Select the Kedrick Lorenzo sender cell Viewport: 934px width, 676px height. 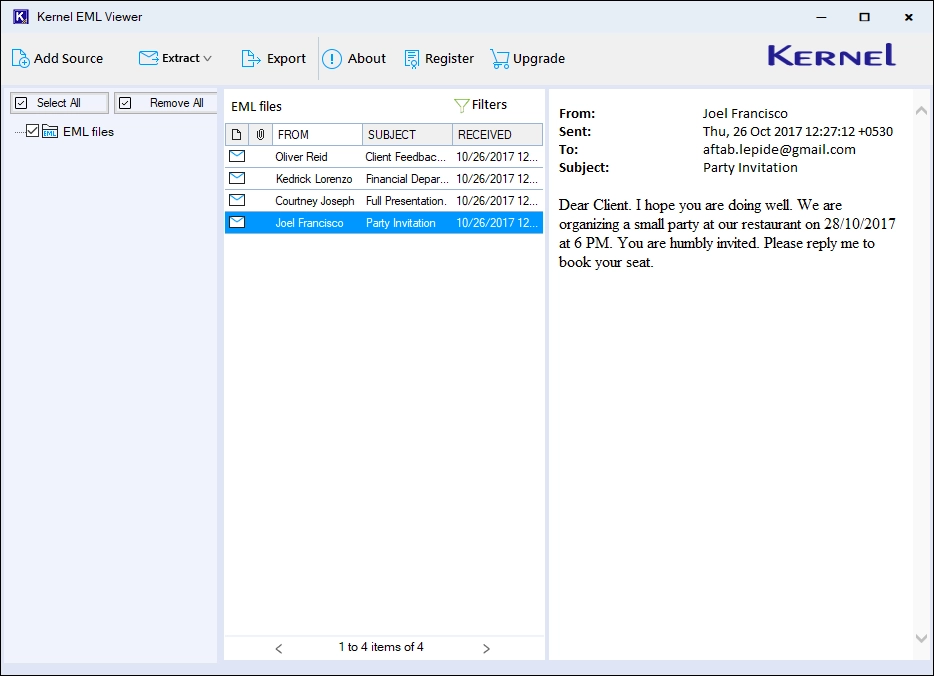pos(314,179)
